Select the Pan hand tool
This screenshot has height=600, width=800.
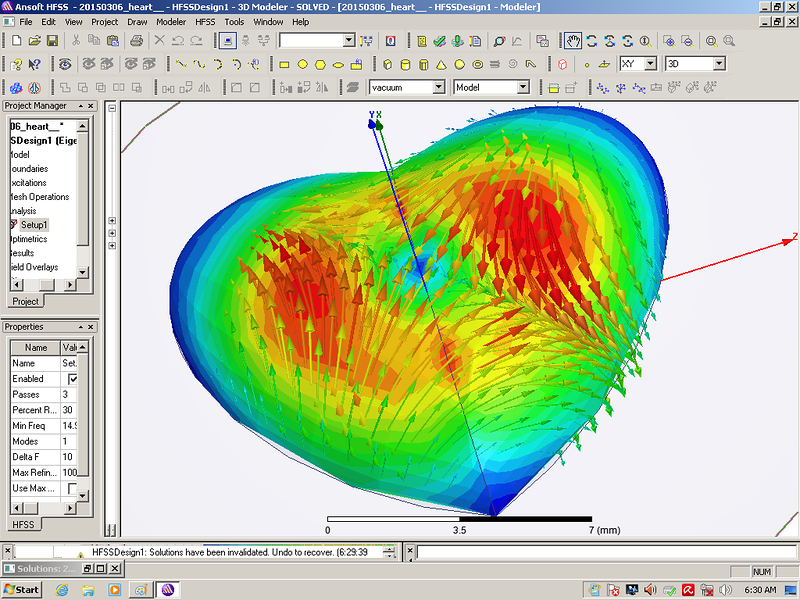click(x=573, y=41)
